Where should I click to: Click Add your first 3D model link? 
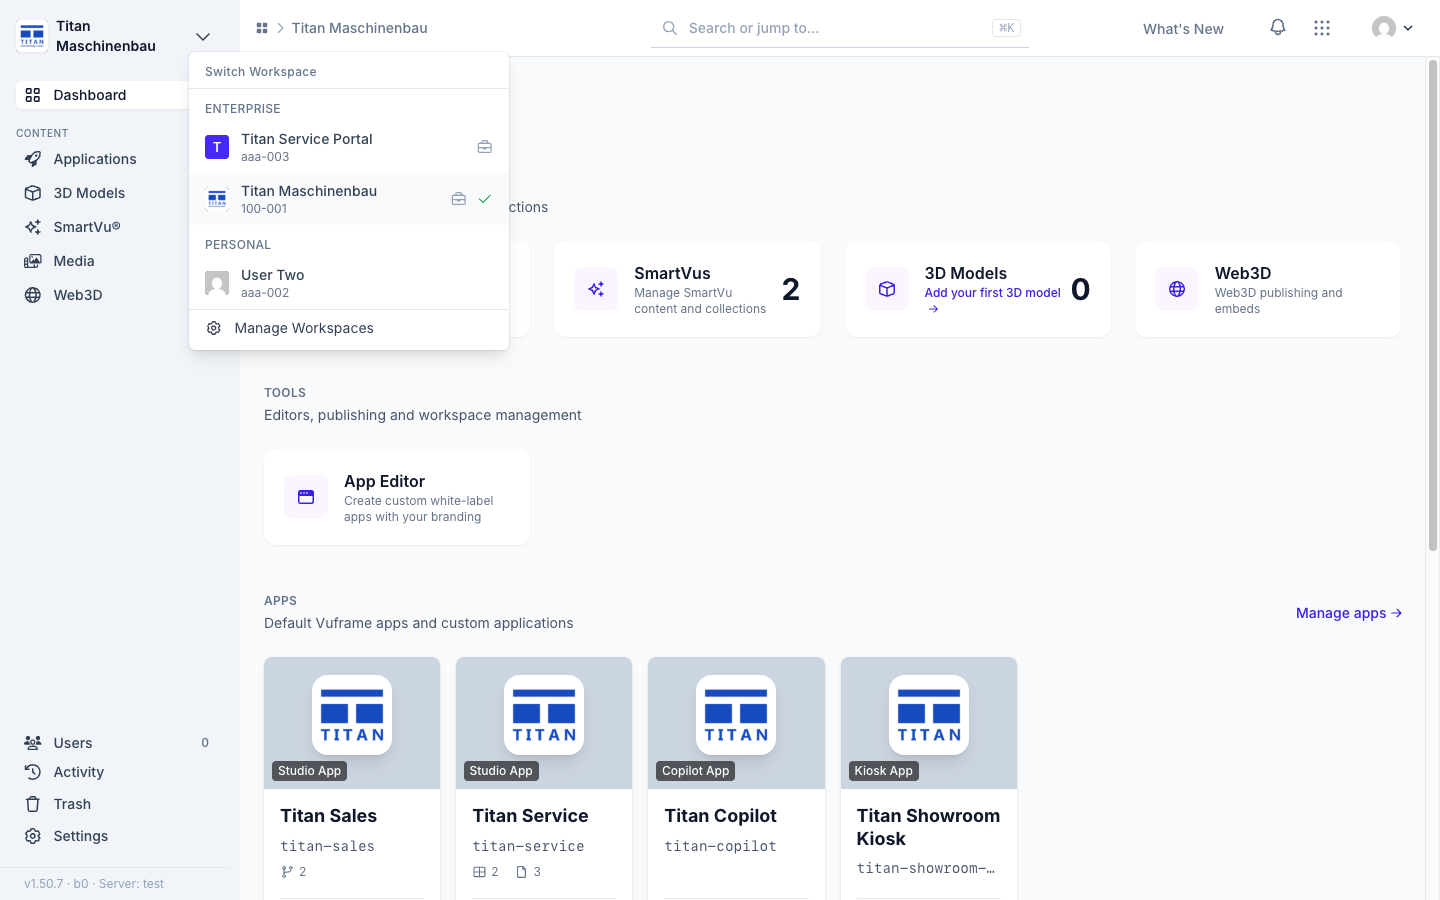[x=992, y=300]
